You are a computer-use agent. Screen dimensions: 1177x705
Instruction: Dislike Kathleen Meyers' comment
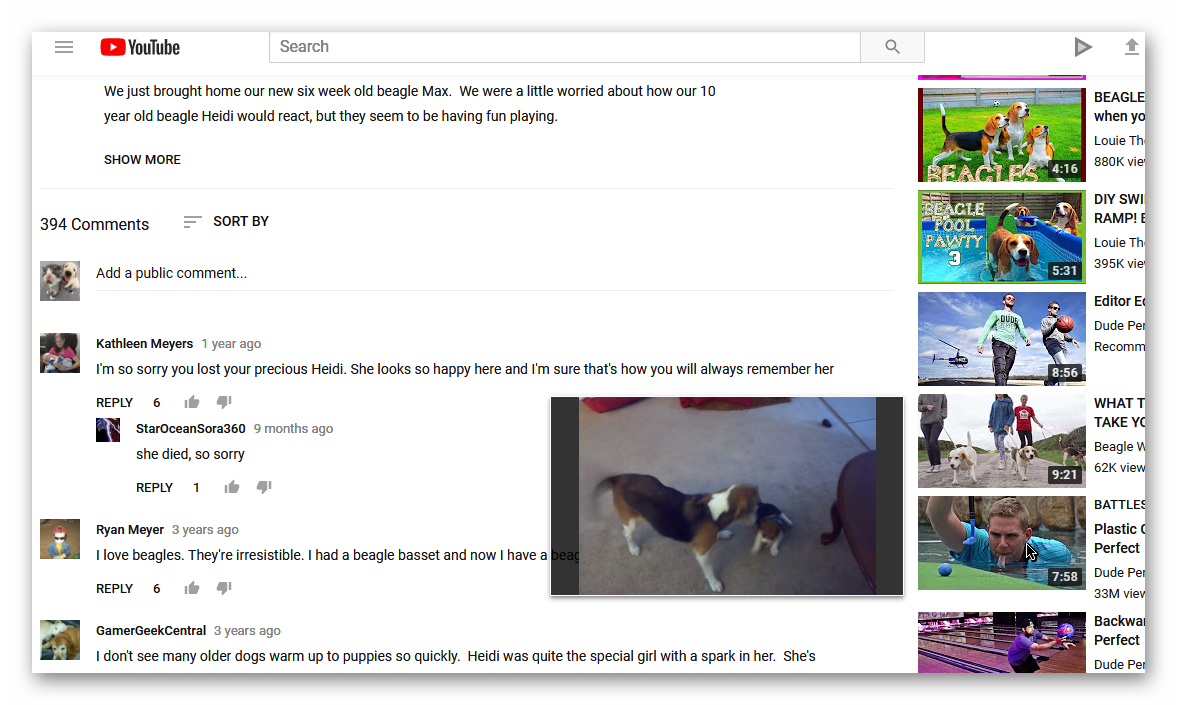(x=224, y=402)
